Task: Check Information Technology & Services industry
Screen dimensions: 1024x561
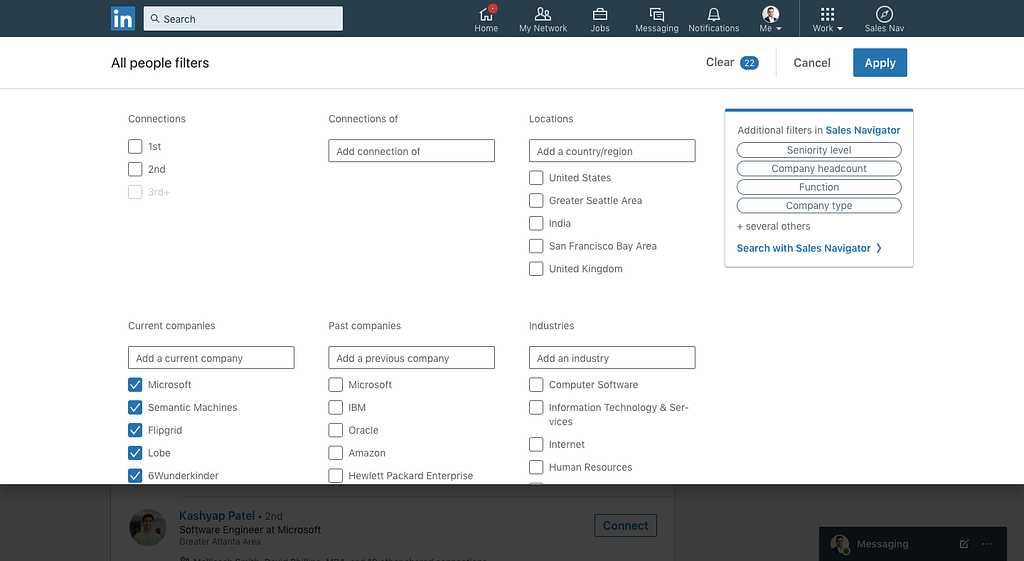Action: pos(536,408)
